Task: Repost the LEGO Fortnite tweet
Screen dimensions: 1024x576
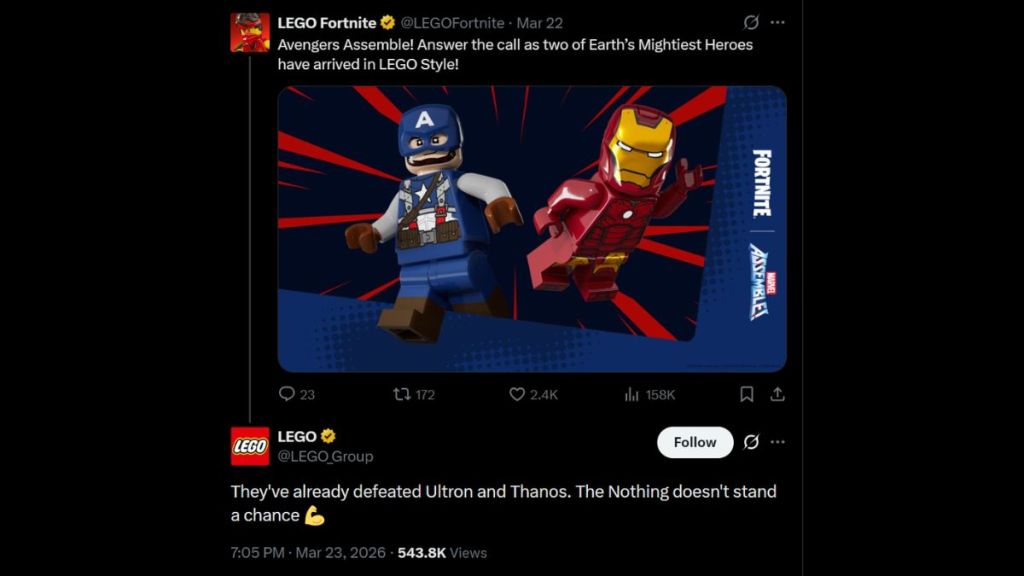Action: (404, 394)
